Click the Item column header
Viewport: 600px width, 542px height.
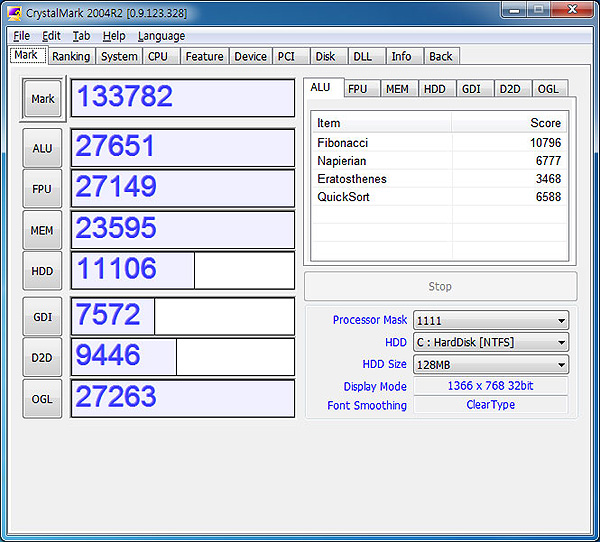pyautogui.click(x=381, y=123)
